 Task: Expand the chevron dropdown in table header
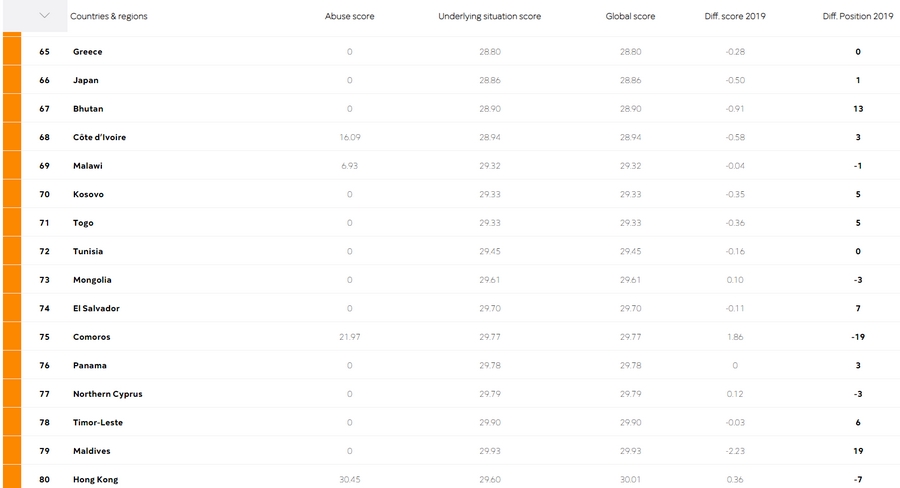44,16
